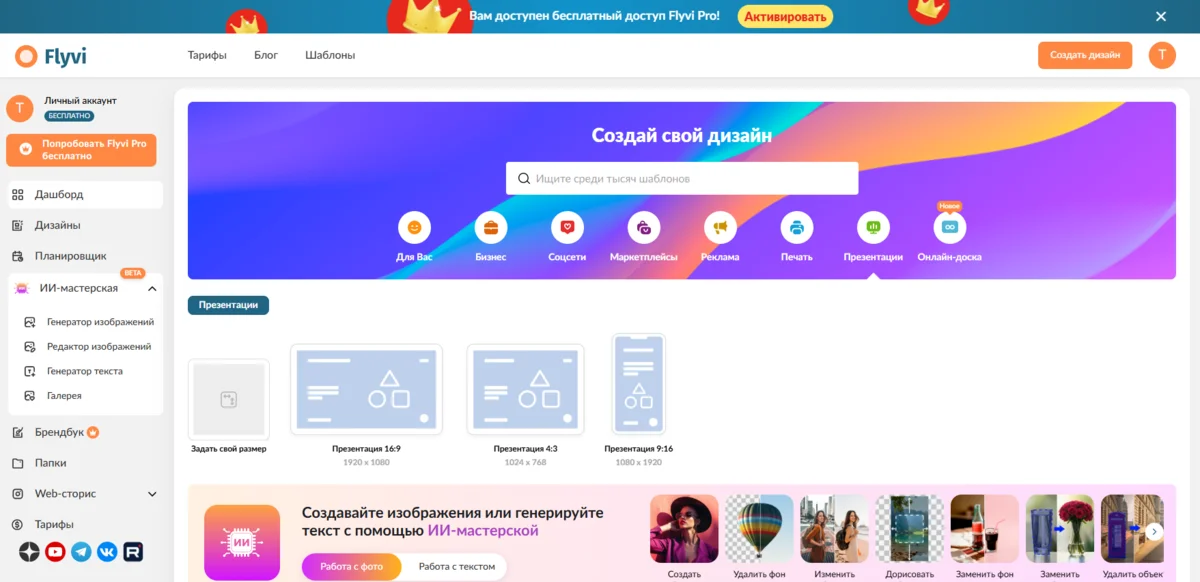
Task: Open the Печать printer icon
Action: tap(797, 228)
